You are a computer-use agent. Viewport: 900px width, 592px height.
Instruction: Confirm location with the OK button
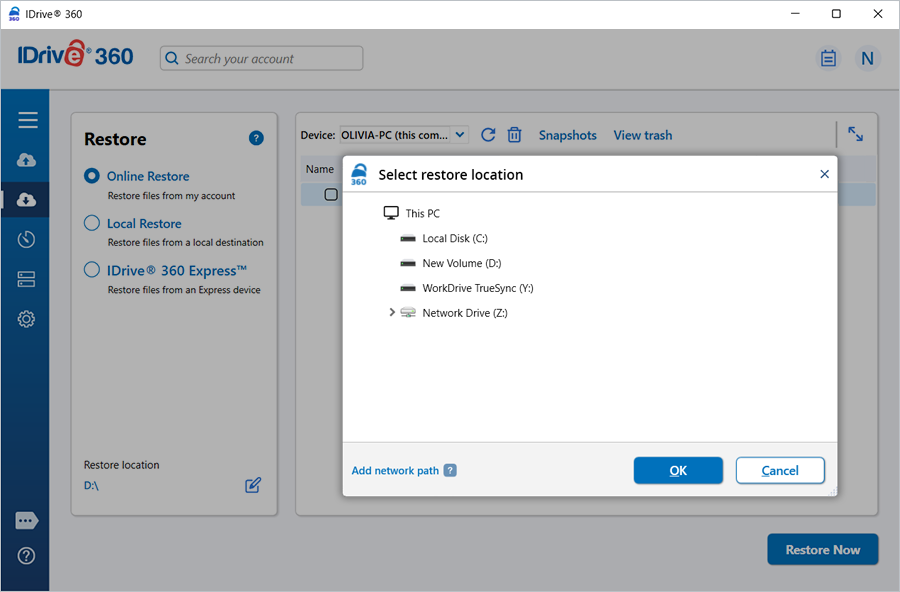click(678, 470)
